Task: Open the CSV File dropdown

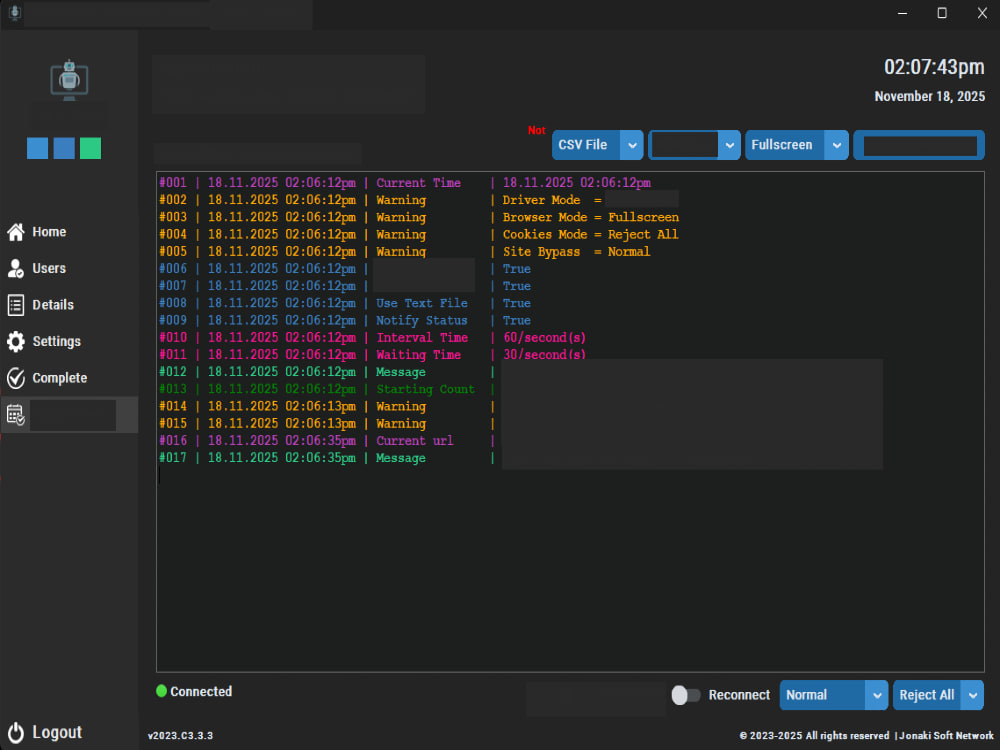Action: pos(598,145)
